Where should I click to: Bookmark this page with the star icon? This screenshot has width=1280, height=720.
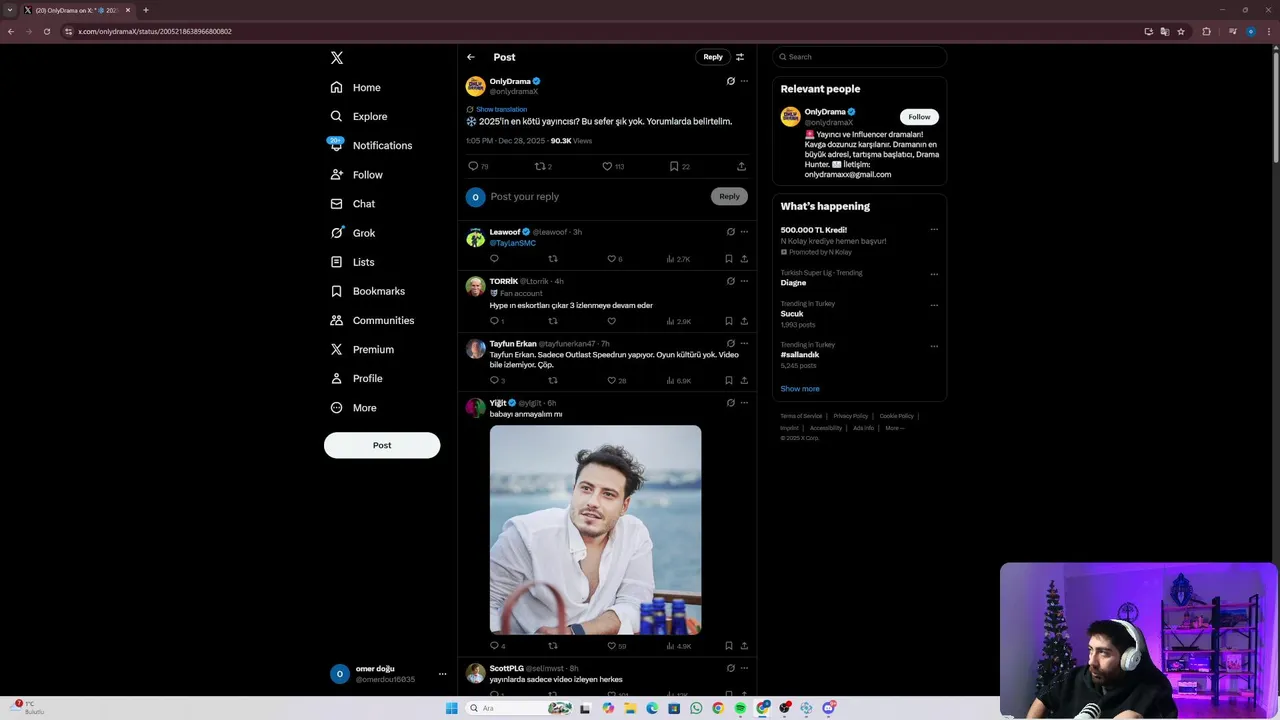coord(1181,31)
